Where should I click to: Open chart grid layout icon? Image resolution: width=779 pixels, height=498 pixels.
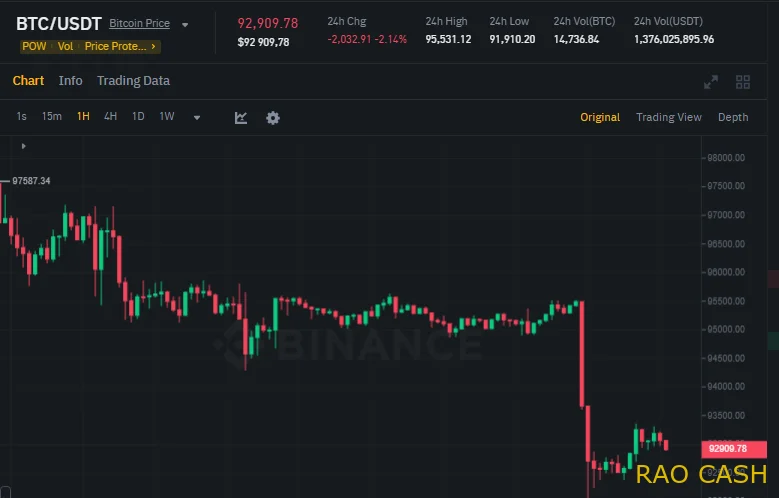click(743, 82)
